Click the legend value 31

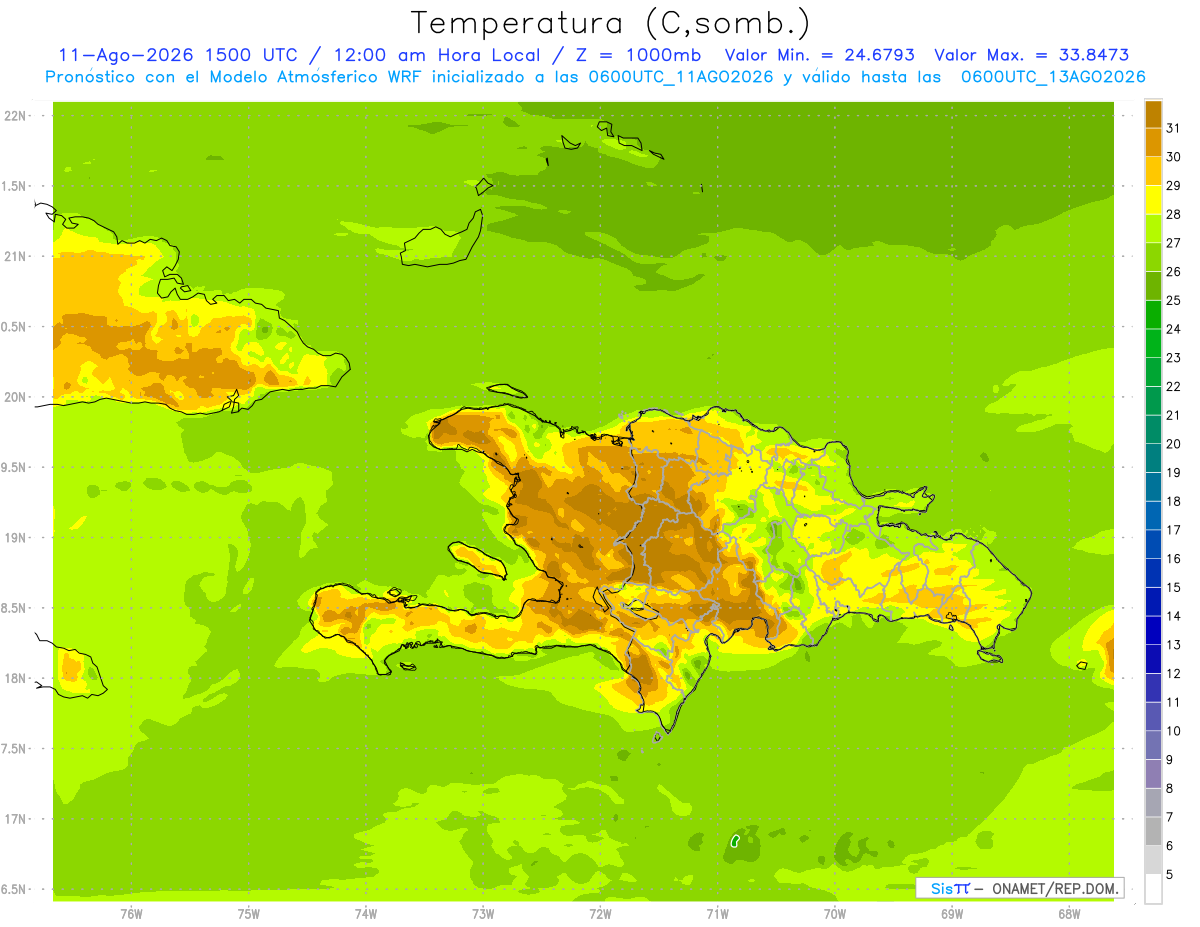pos(1174,128)
